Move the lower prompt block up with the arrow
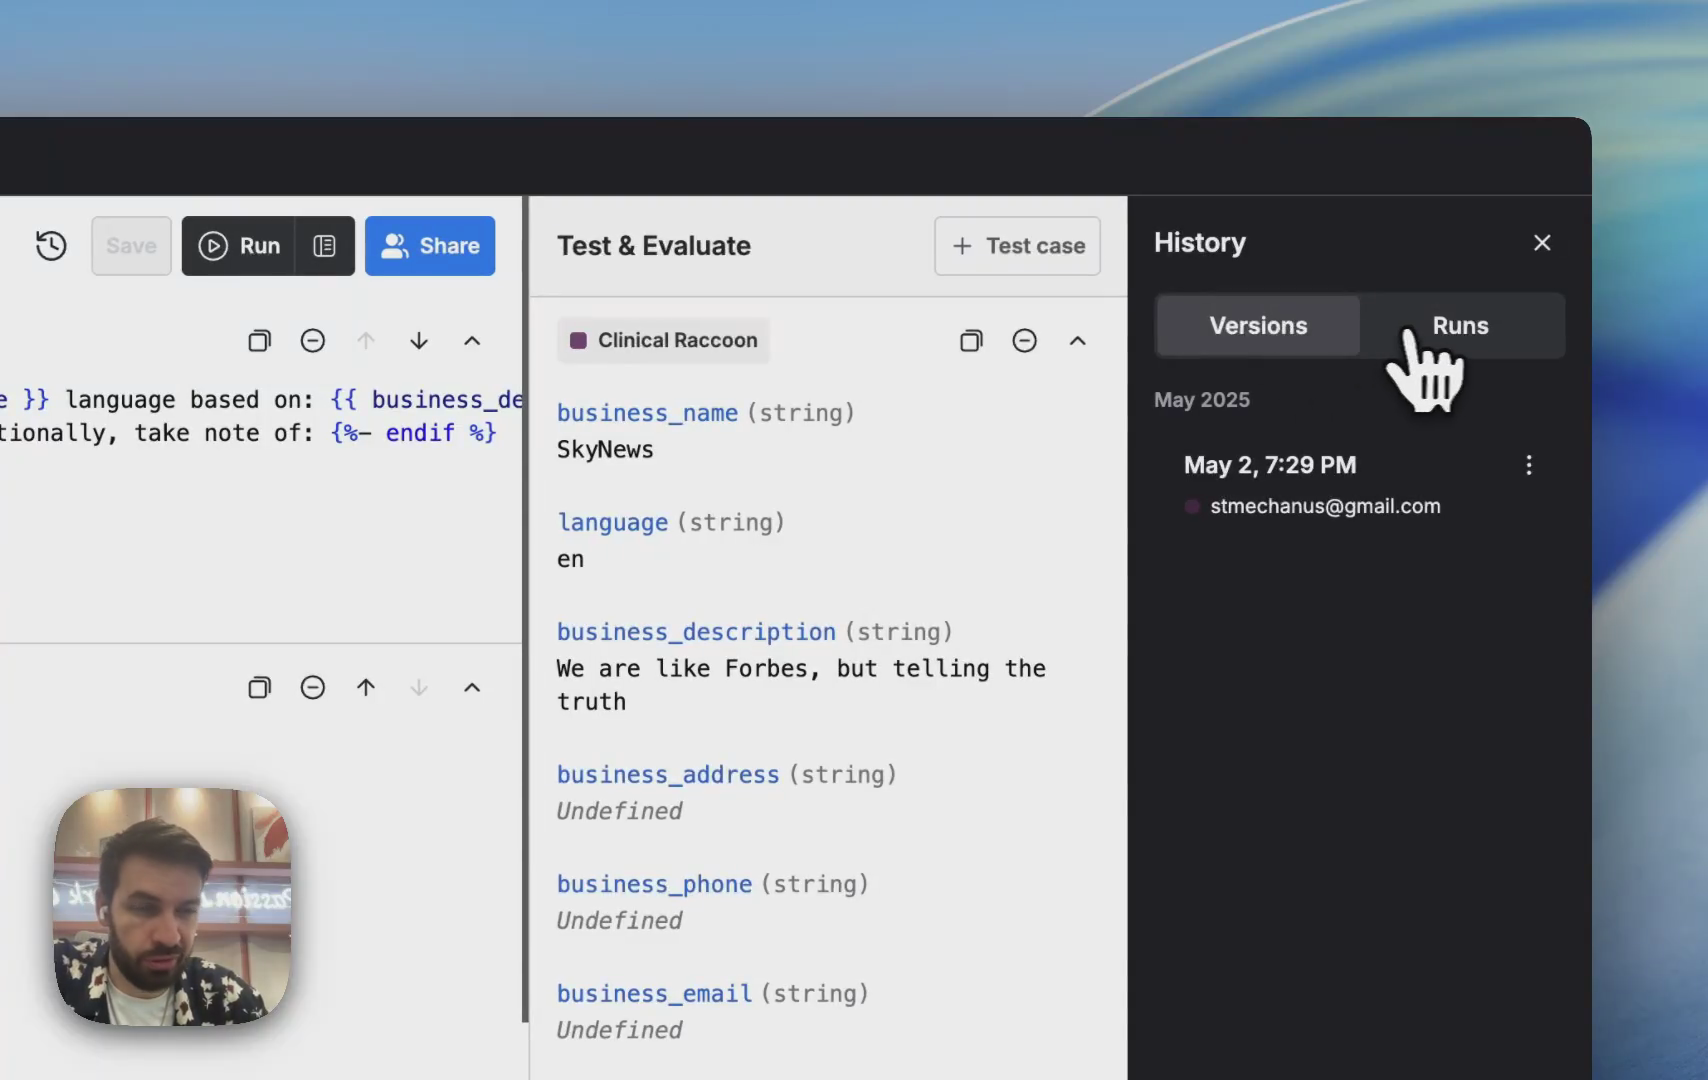 point(366,687)
